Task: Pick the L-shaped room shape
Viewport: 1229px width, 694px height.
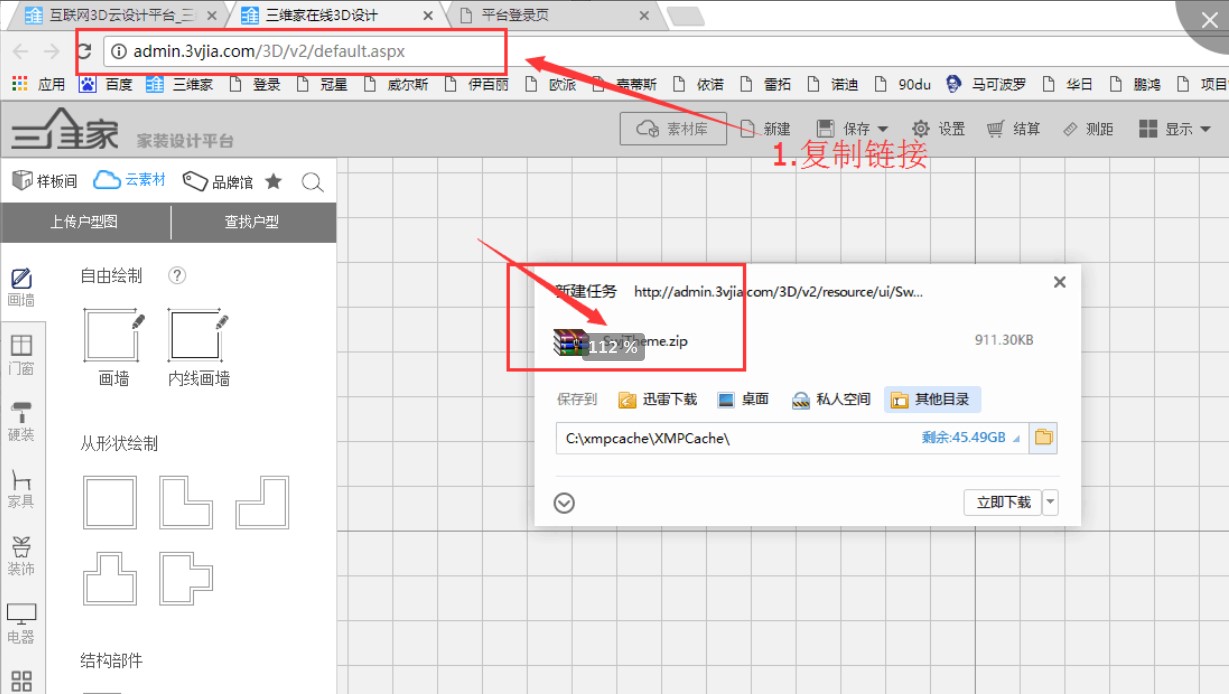Action: tap(186, 502)
